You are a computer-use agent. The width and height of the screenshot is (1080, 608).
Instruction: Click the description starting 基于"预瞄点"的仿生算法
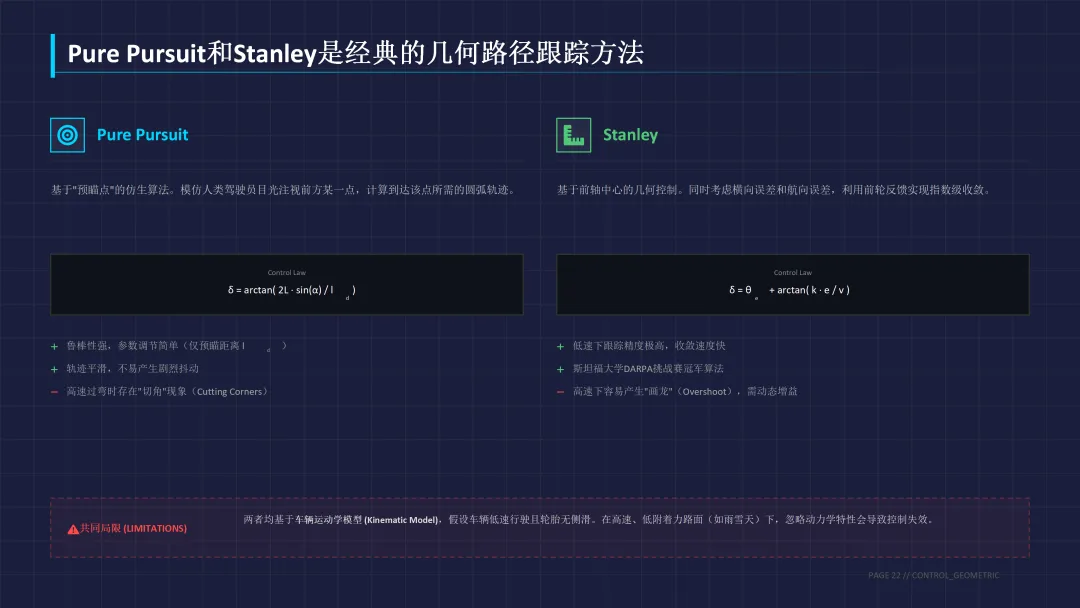point(284,189)
